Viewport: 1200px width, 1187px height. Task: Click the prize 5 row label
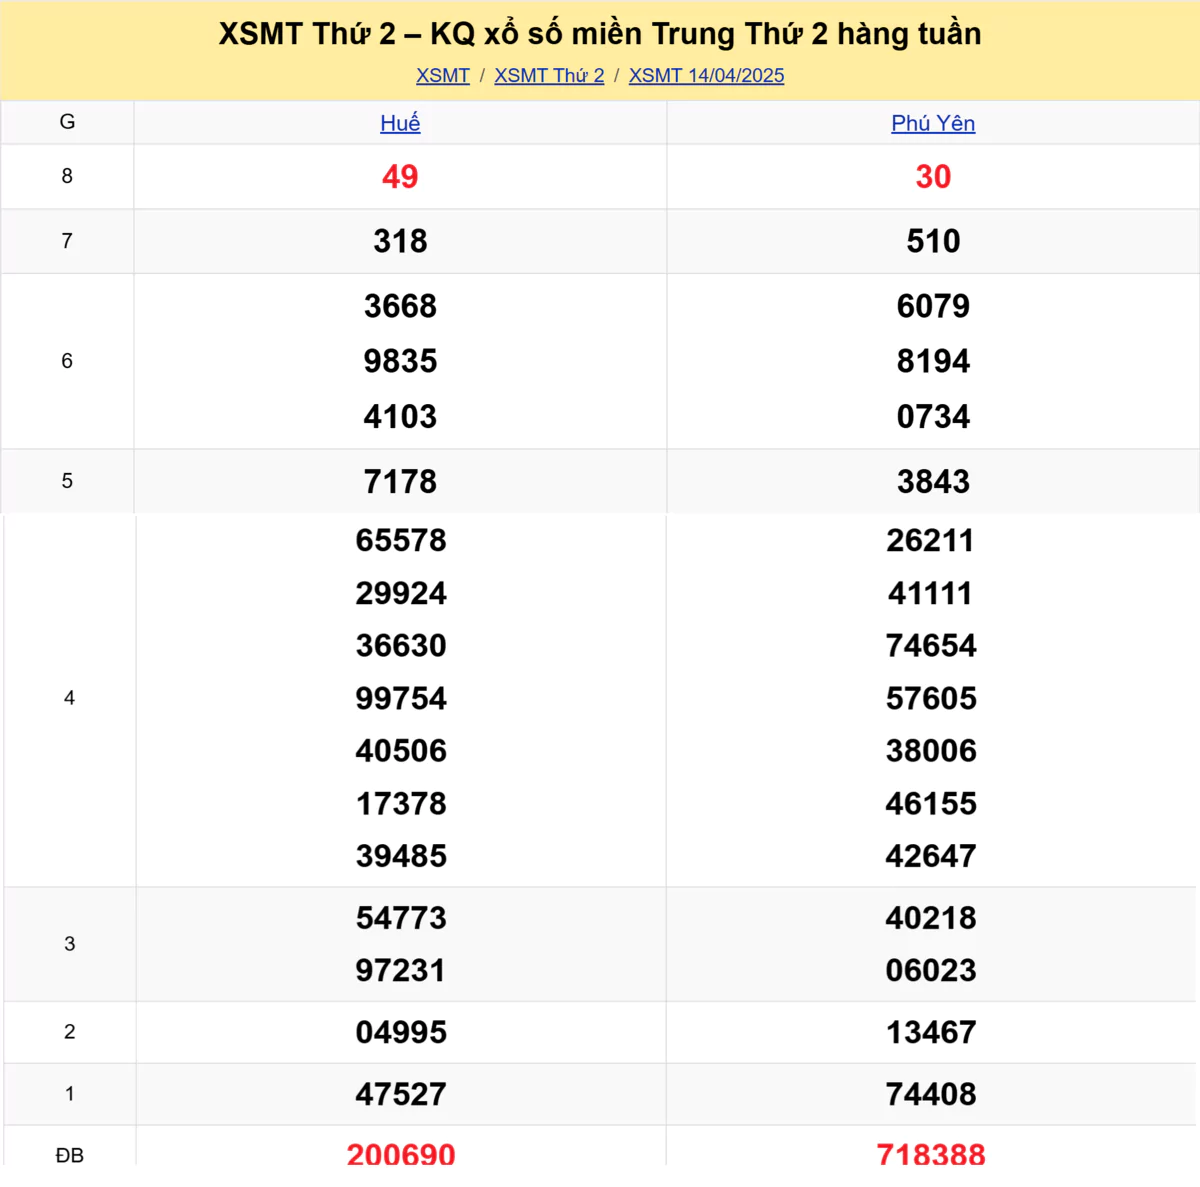tap(67, 481)
